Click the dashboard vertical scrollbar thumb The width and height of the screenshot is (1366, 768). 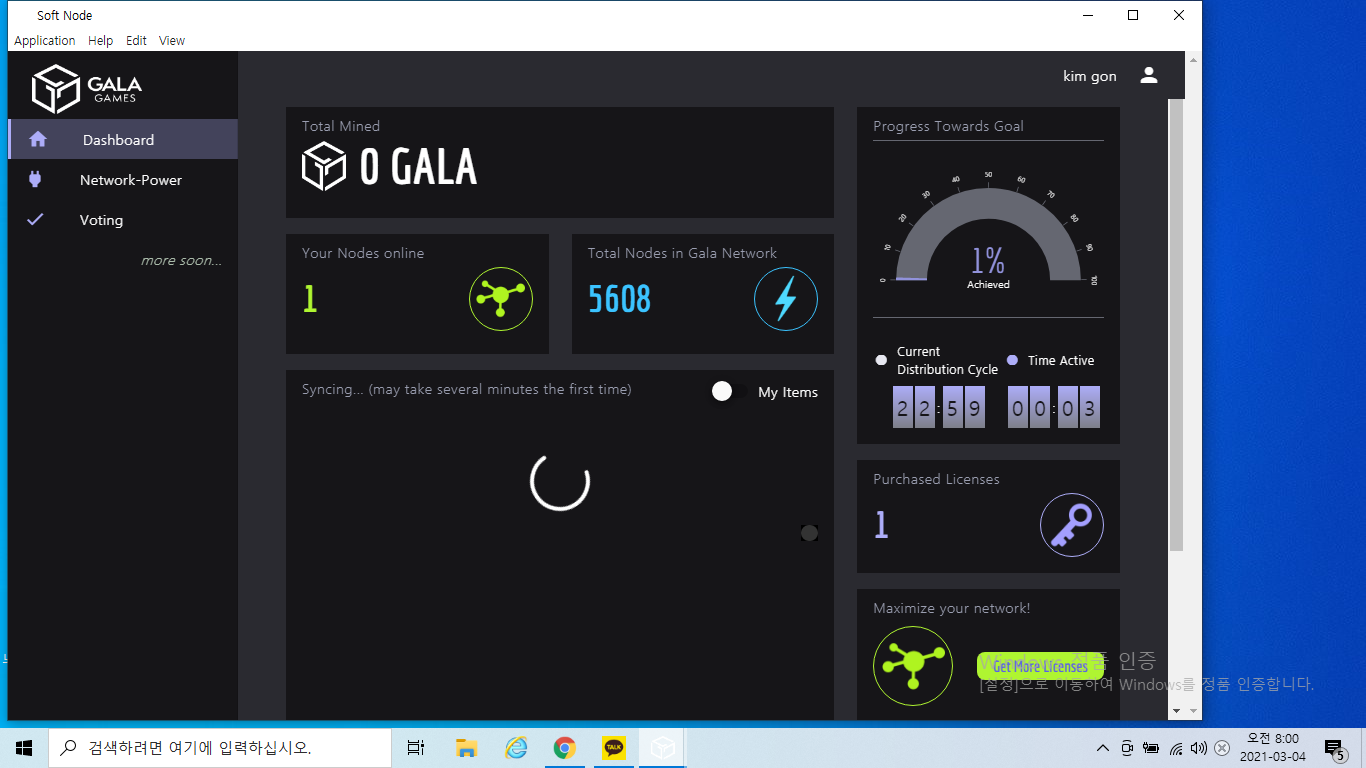1176,325
